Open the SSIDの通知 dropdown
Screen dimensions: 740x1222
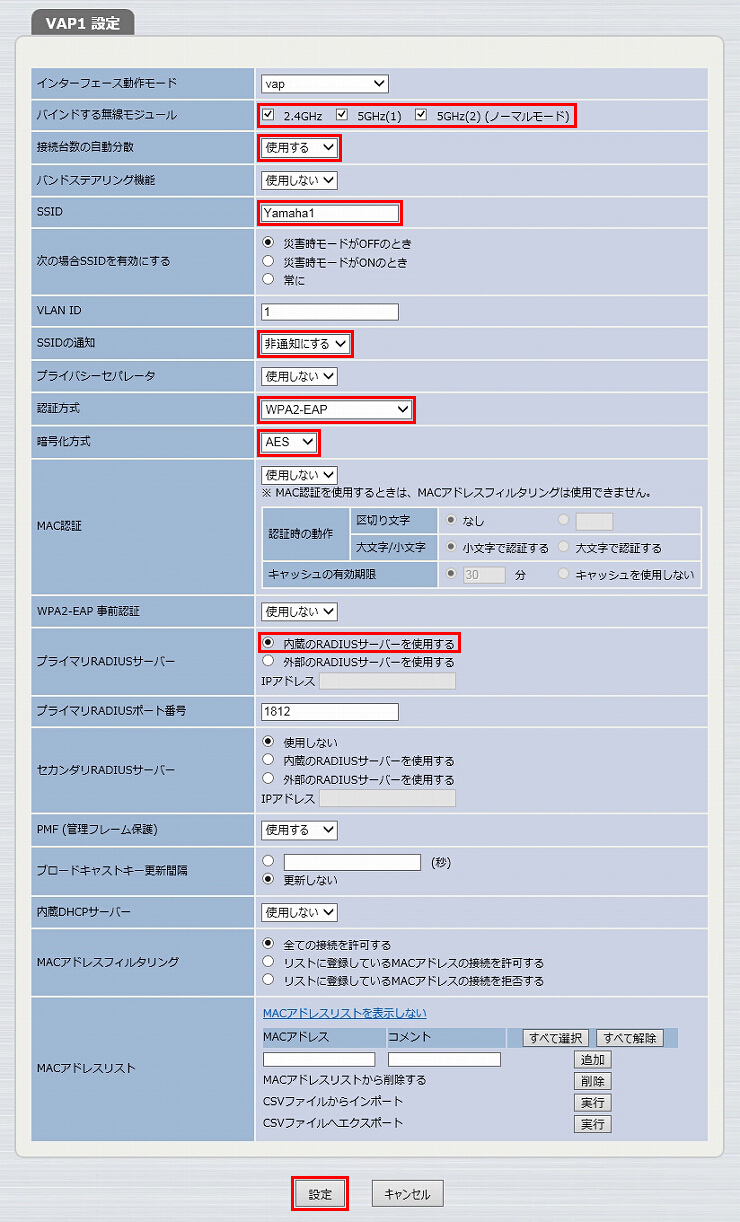pyautogui.click(x=305, y=344)
